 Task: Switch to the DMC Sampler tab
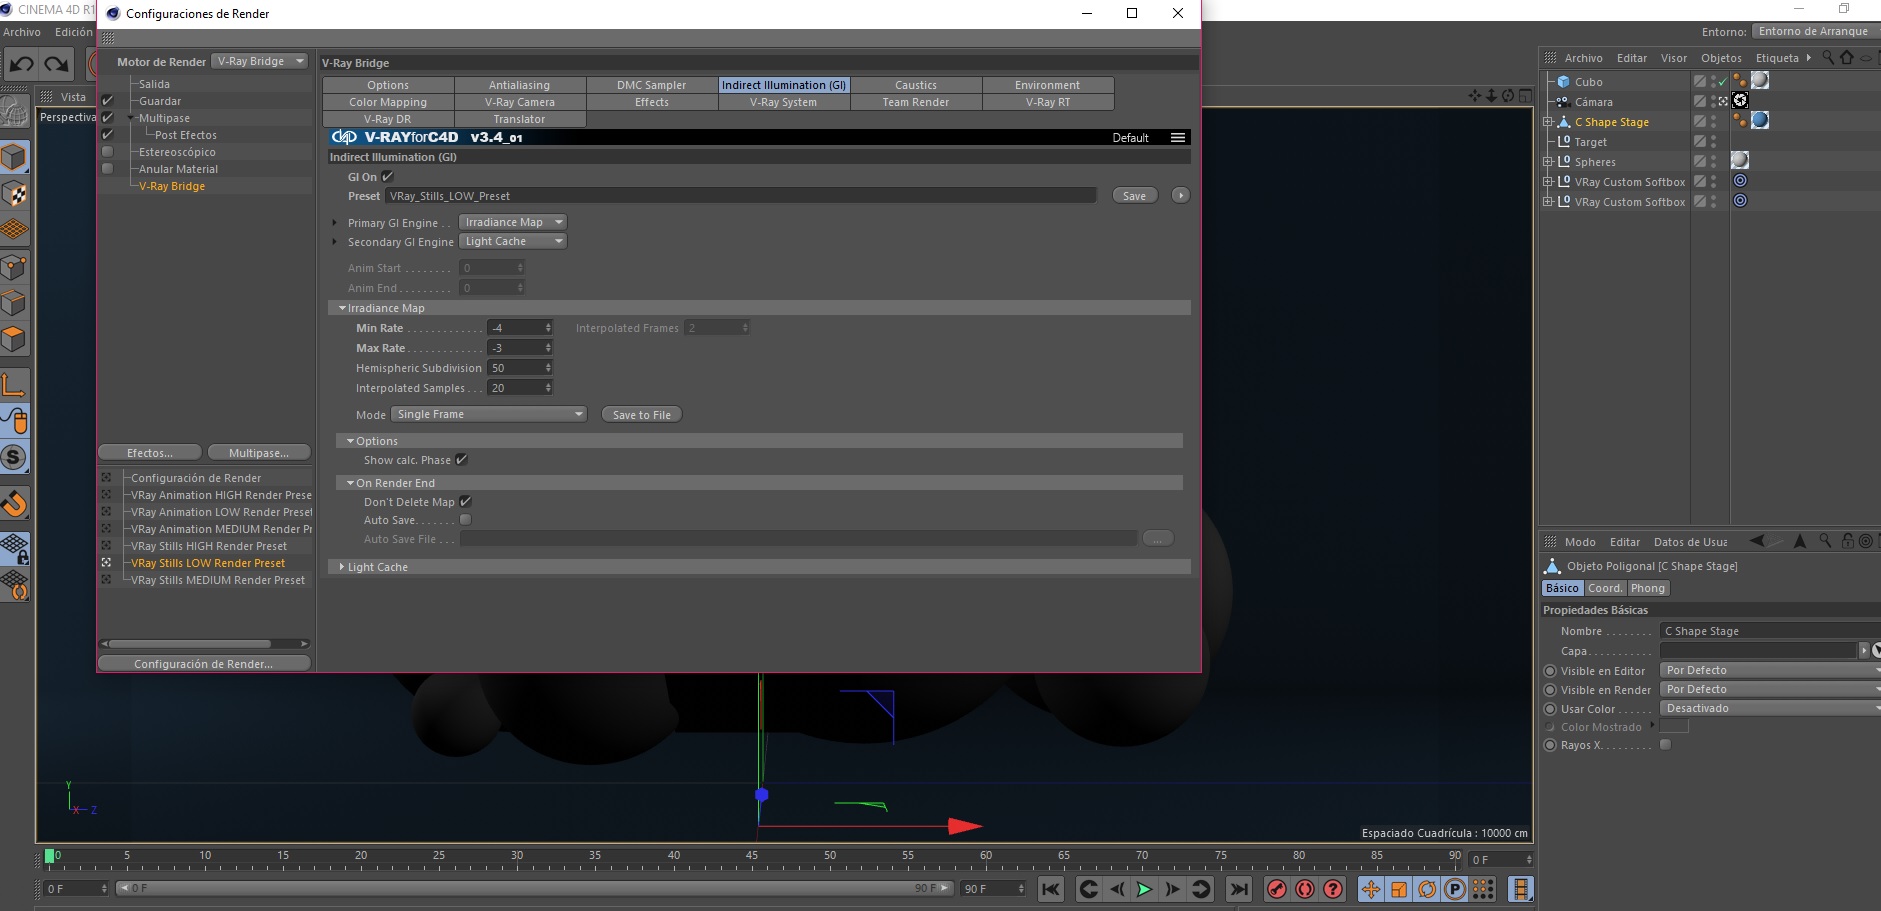[x=652, y=85]
